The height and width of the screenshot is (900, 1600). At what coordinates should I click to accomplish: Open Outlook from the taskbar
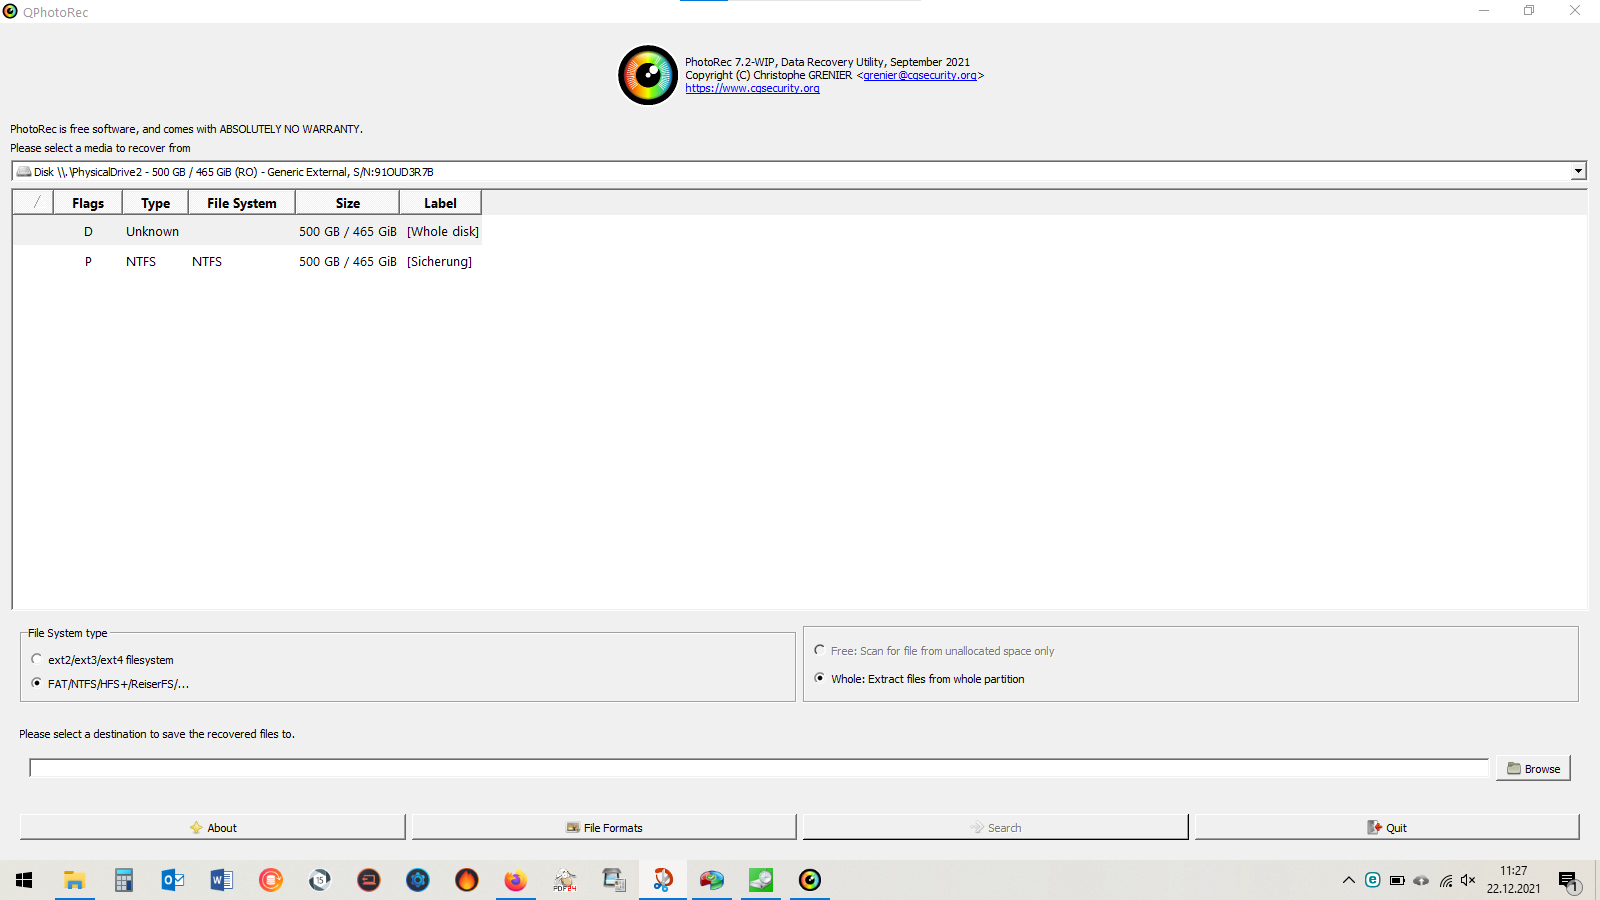[x=172, y=880]
